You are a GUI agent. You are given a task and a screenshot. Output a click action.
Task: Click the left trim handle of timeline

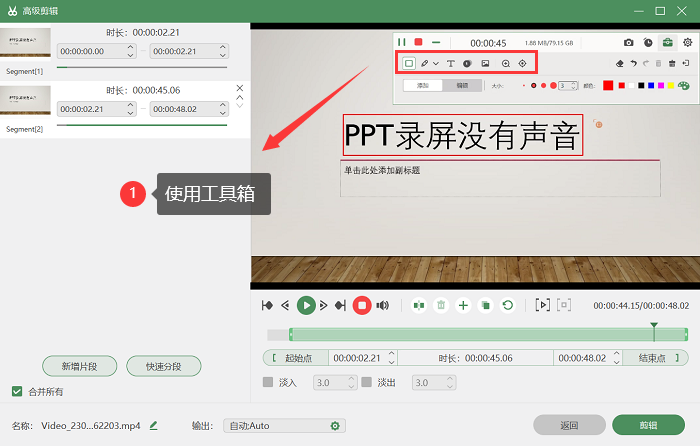(x=291, y=334)
